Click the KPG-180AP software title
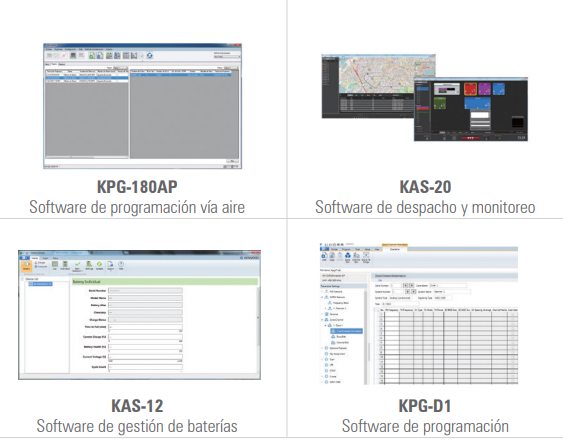The image size is (563, 443). [137, 187]
